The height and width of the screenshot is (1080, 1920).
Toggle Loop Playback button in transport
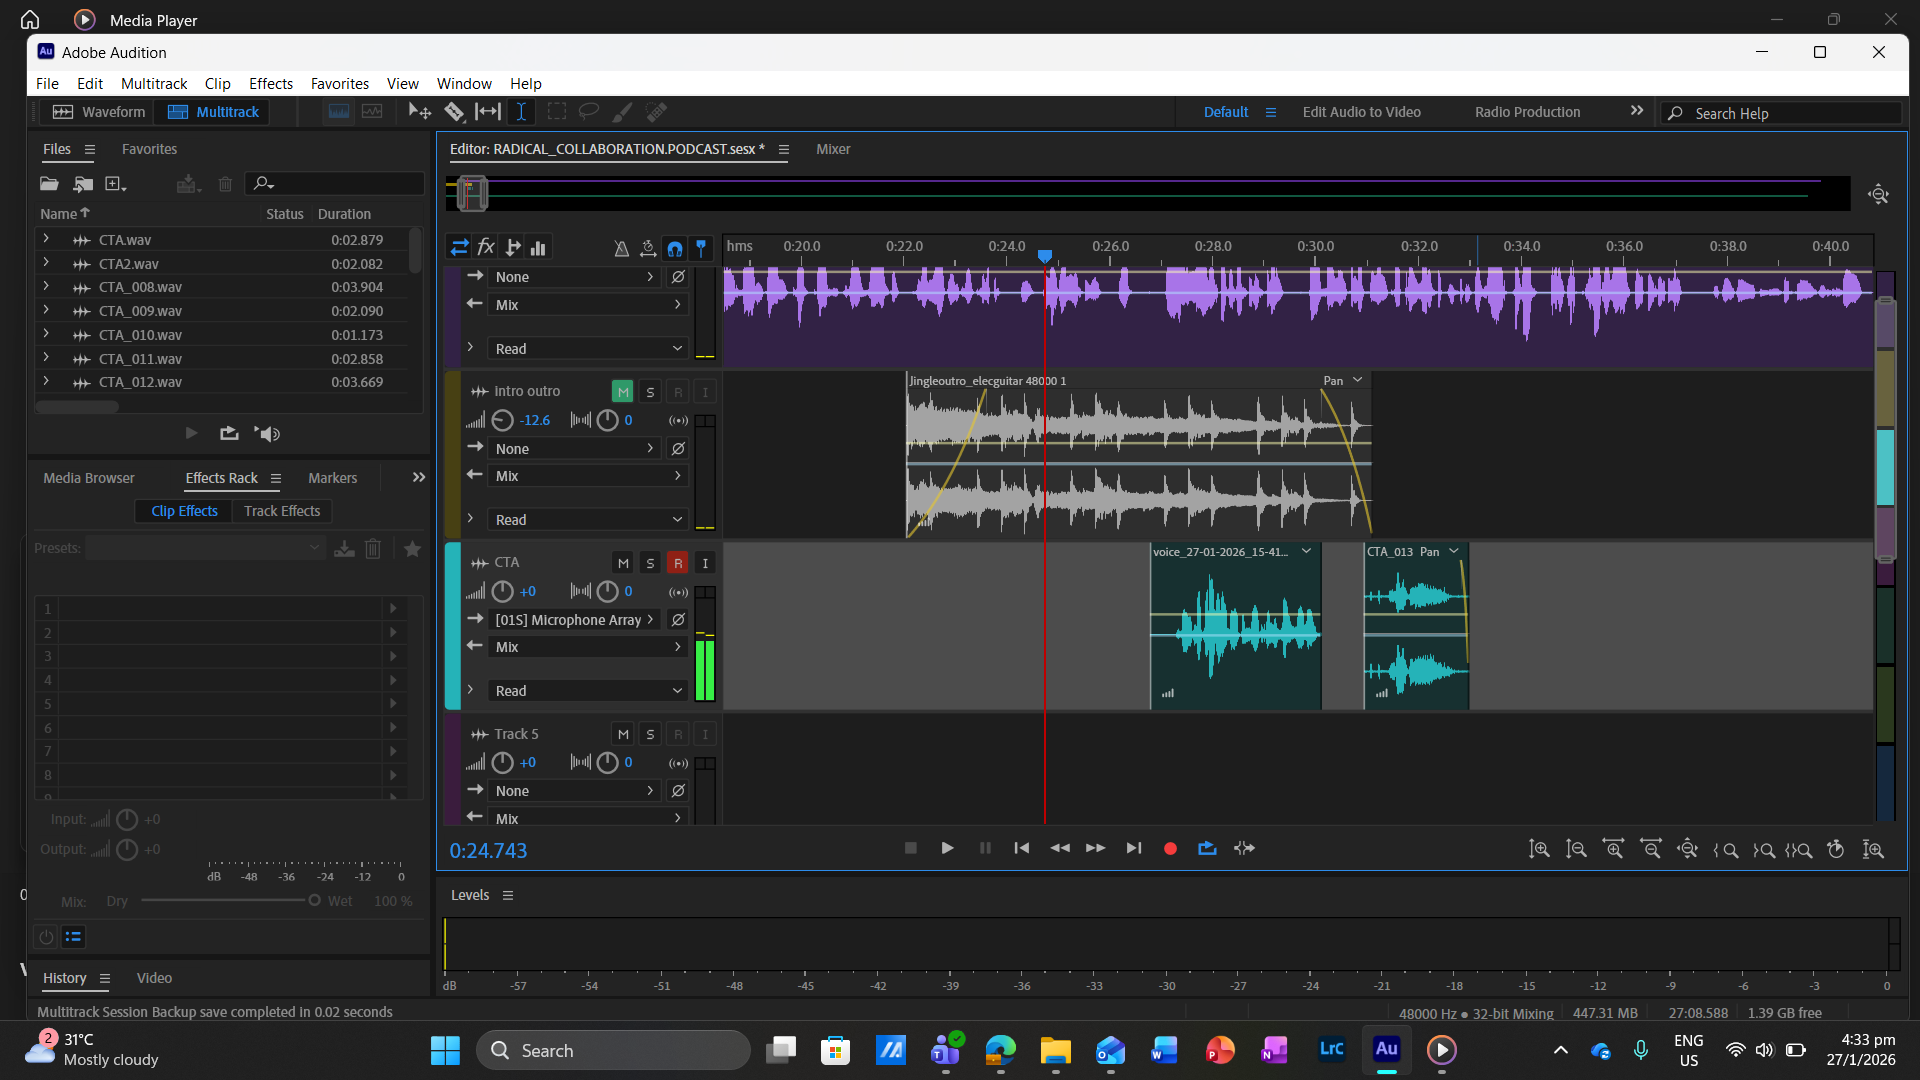[x=1207, y=848]
